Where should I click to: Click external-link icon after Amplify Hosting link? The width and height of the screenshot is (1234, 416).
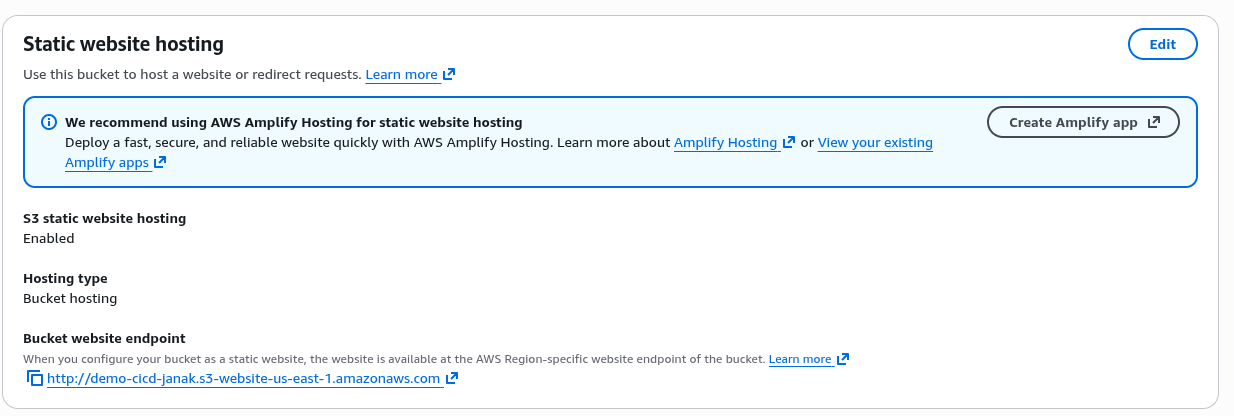pos(789,143)
